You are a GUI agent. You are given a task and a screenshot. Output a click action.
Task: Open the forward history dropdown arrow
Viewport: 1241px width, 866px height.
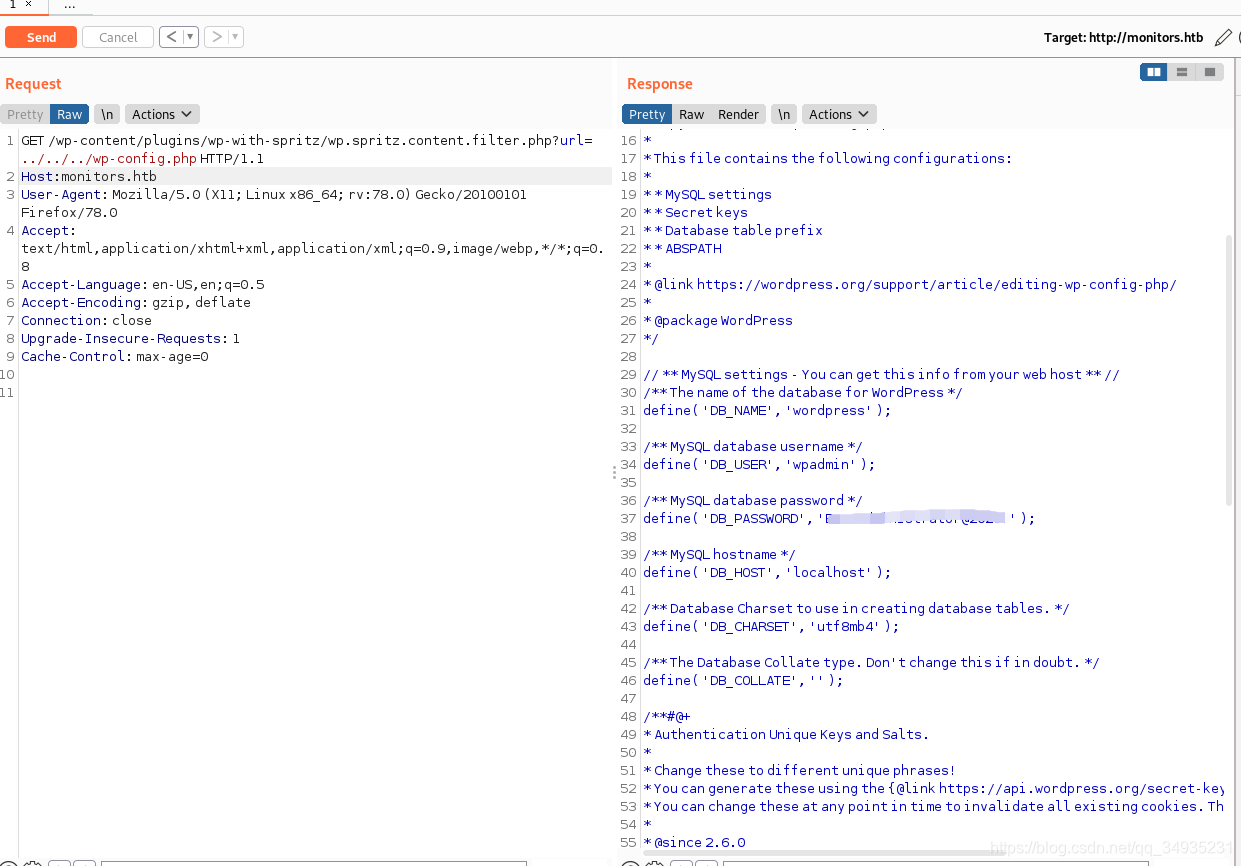[x=236, y=37]
